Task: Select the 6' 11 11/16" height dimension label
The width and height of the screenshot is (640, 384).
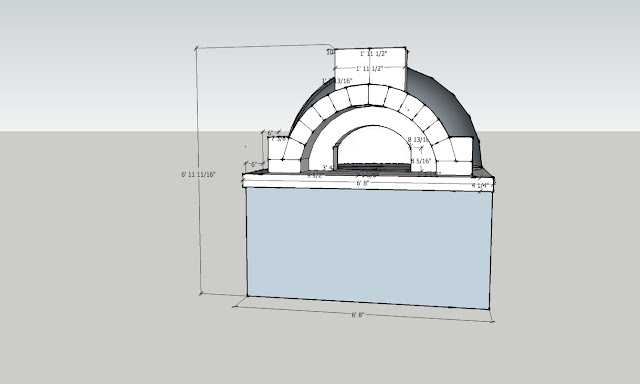Action: click(198, 174)
